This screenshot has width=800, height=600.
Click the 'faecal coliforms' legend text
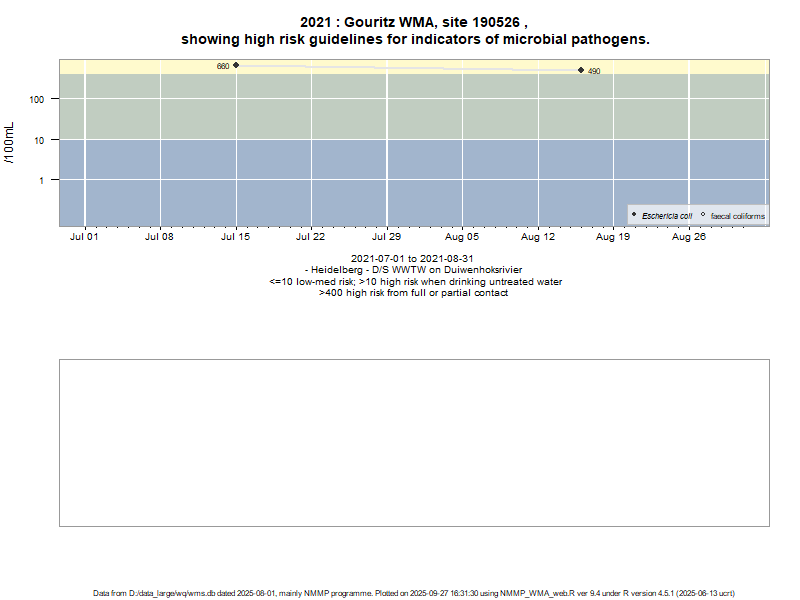click(737, 216)
